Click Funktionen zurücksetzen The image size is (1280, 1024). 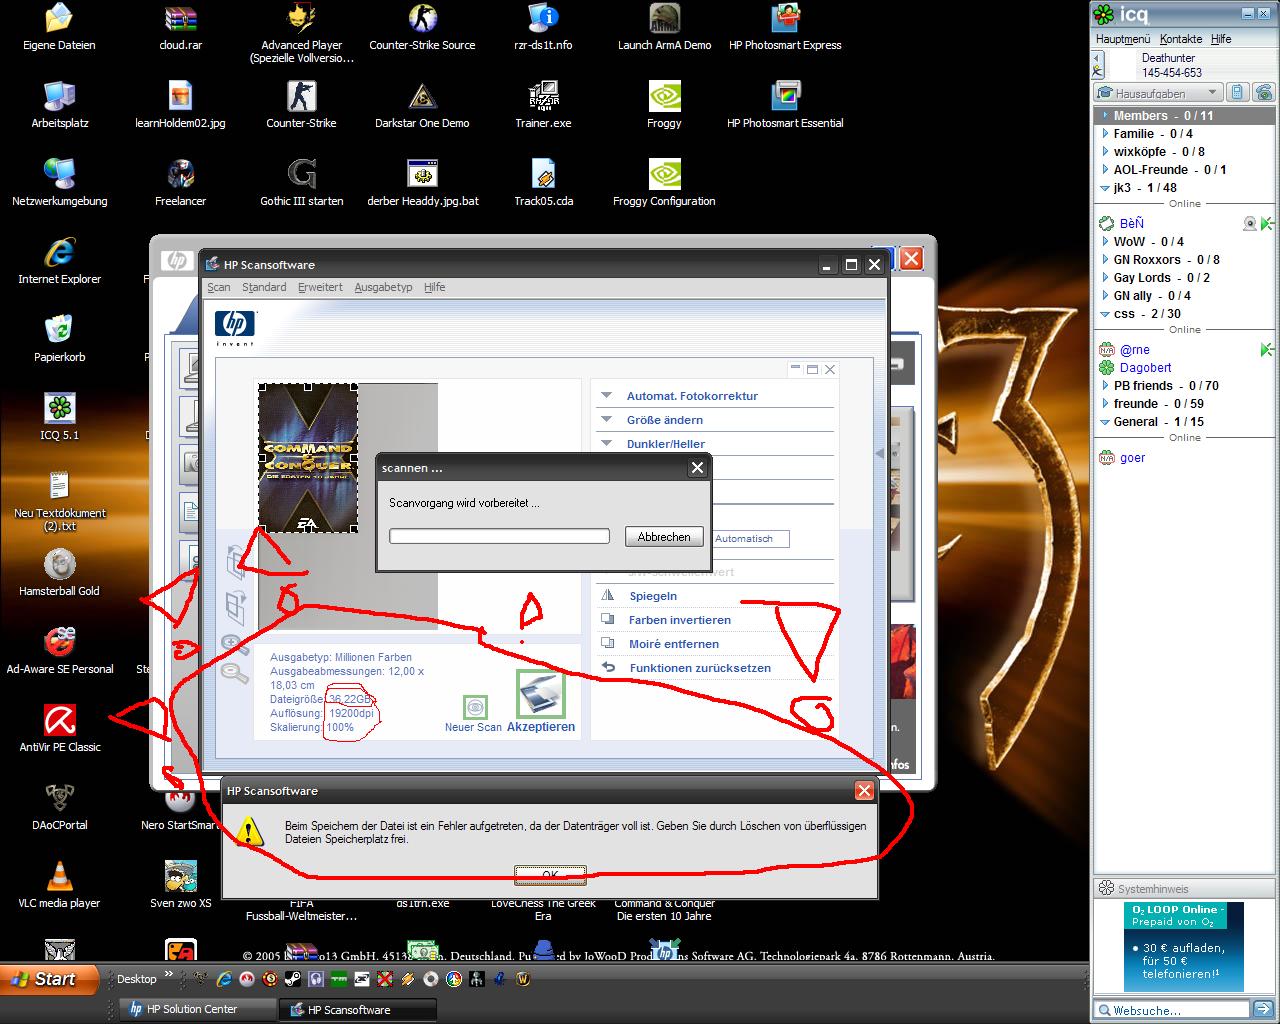(x=686, y=668)
